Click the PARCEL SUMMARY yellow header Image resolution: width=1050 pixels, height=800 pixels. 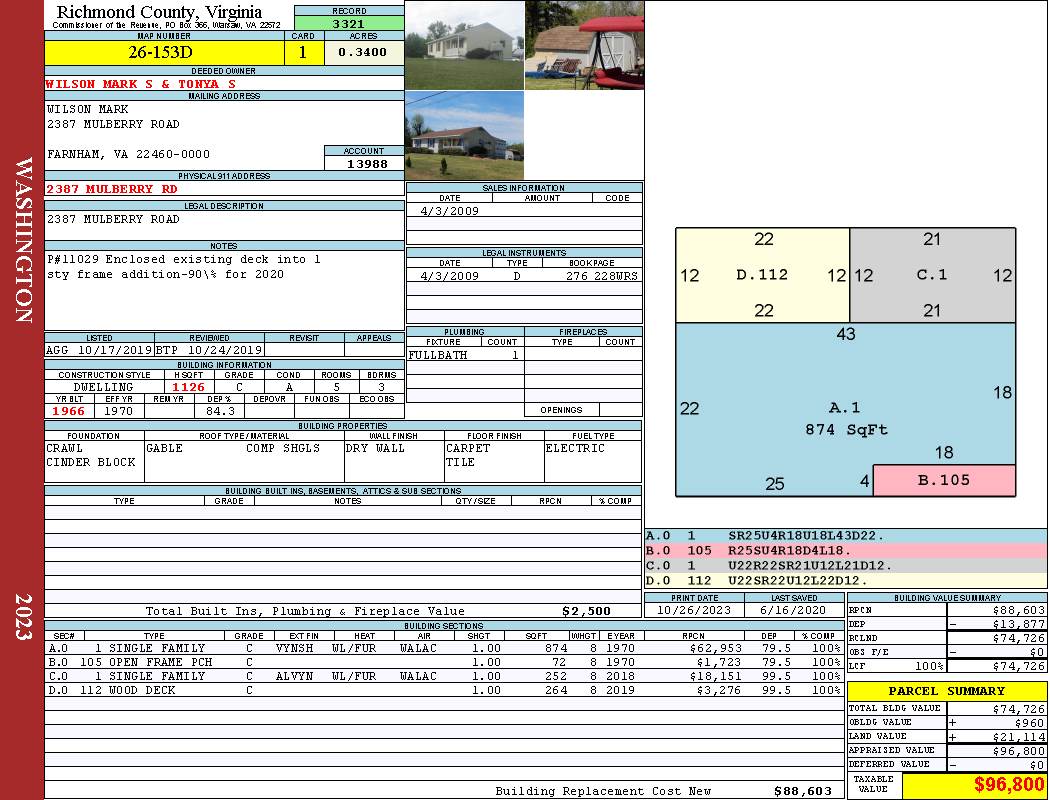coord(947,691)
